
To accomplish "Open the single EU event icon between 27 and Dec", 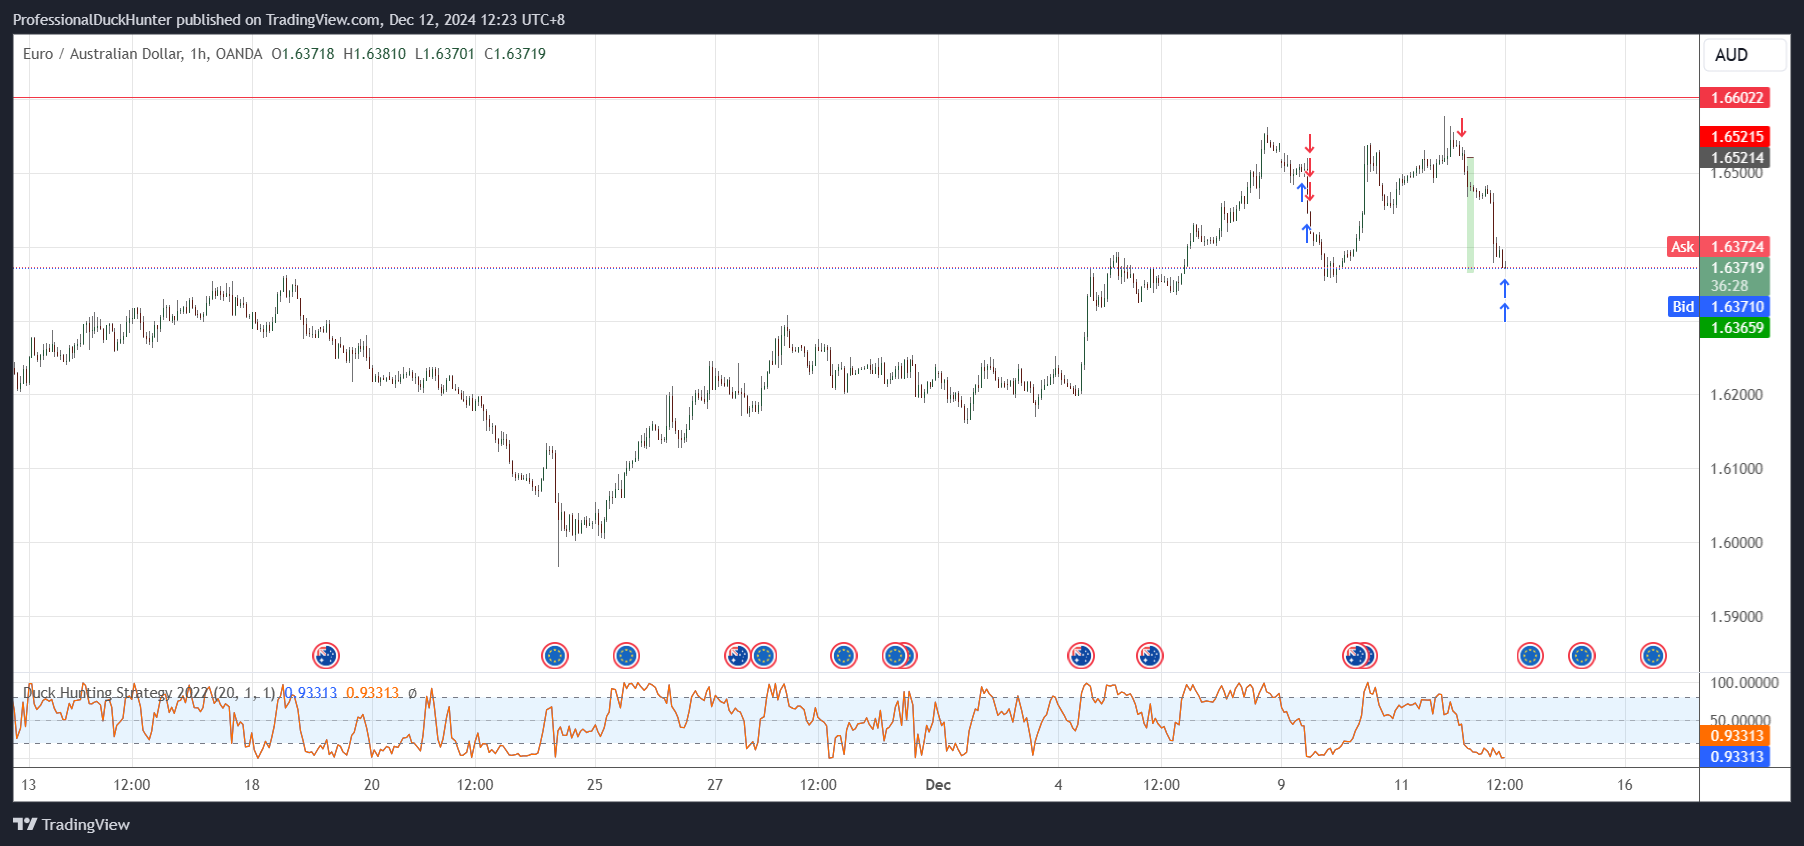I will coord(844,656).
